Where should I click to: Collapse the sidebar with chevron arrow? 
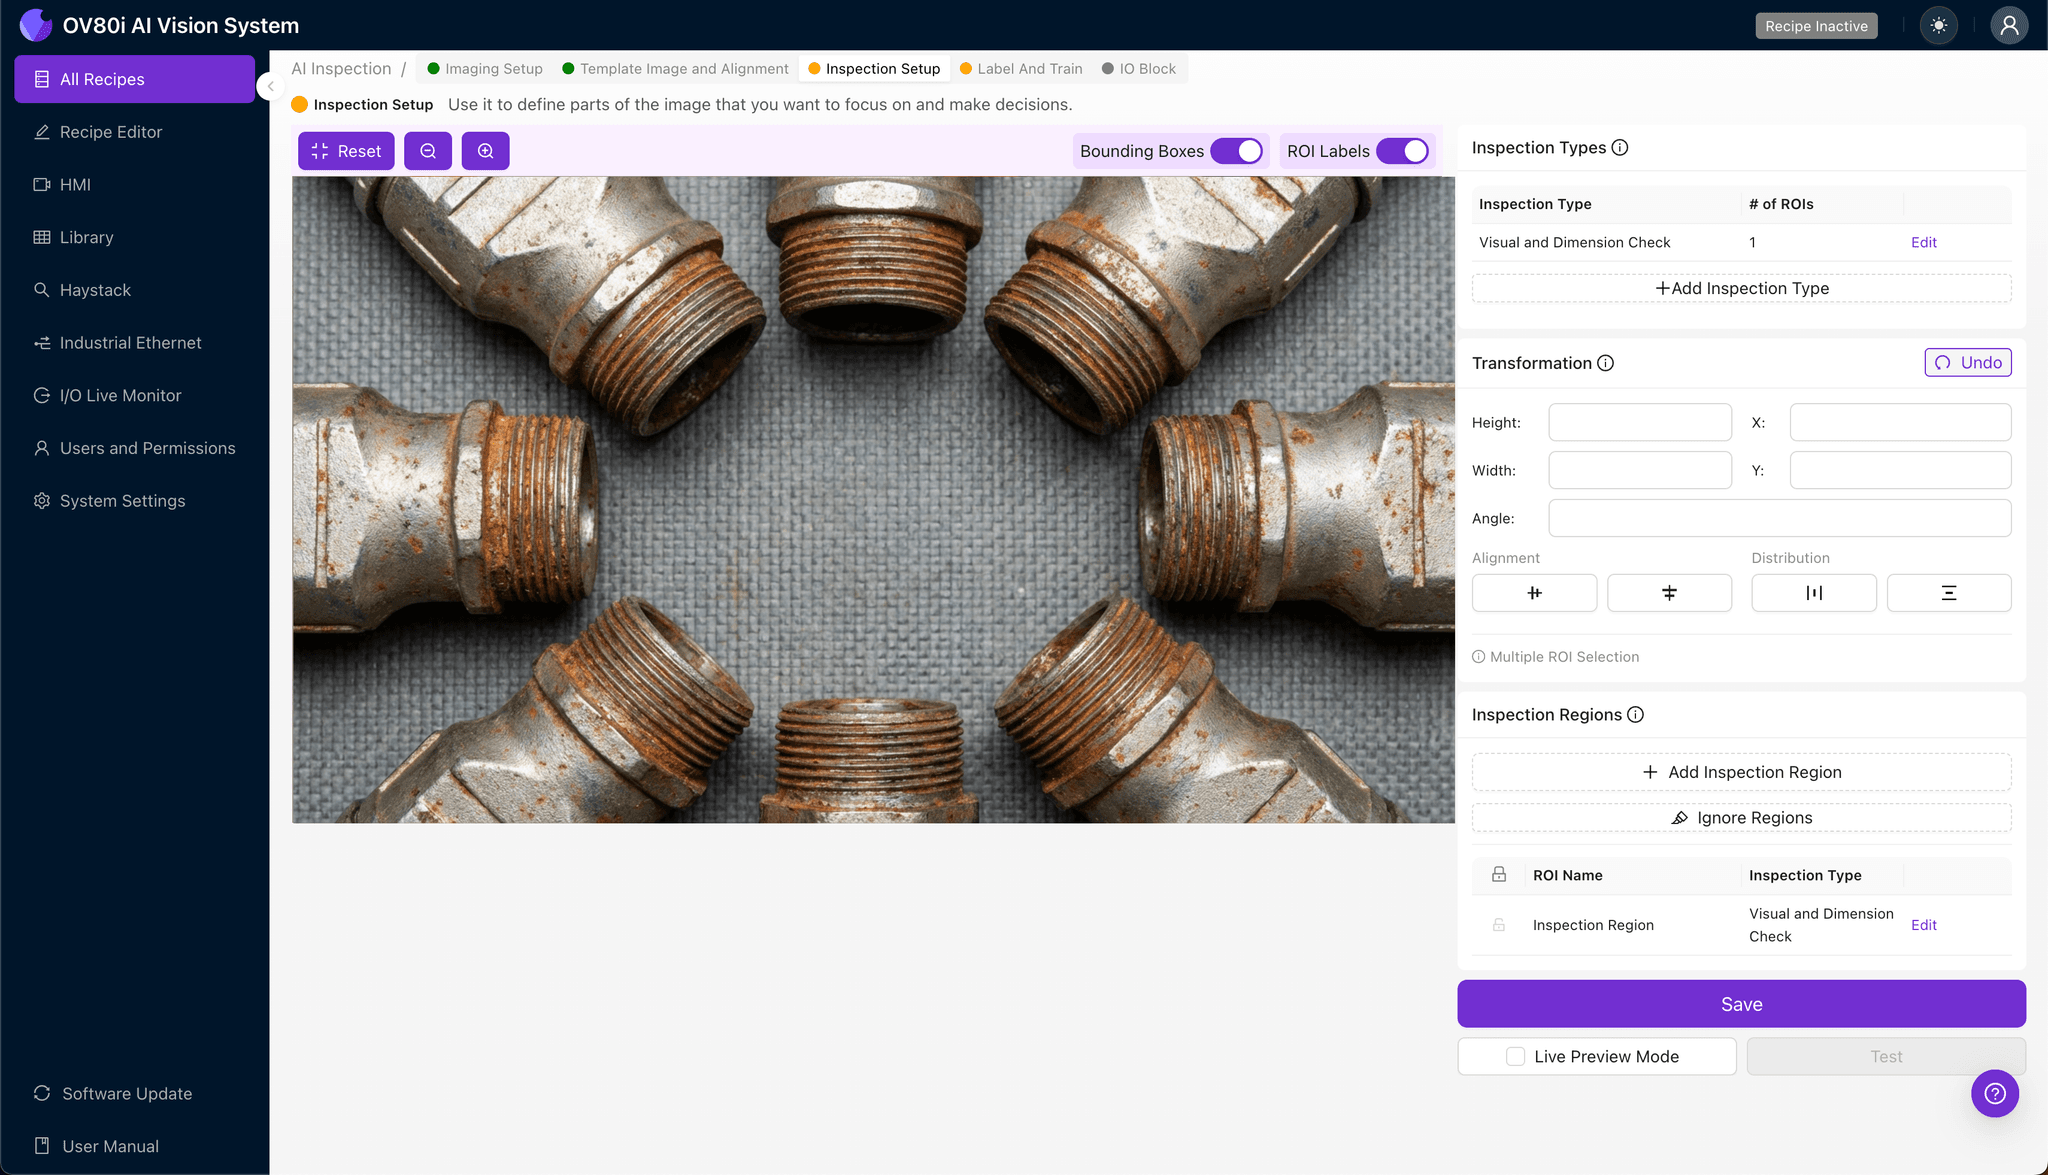[x=270, y=87]
